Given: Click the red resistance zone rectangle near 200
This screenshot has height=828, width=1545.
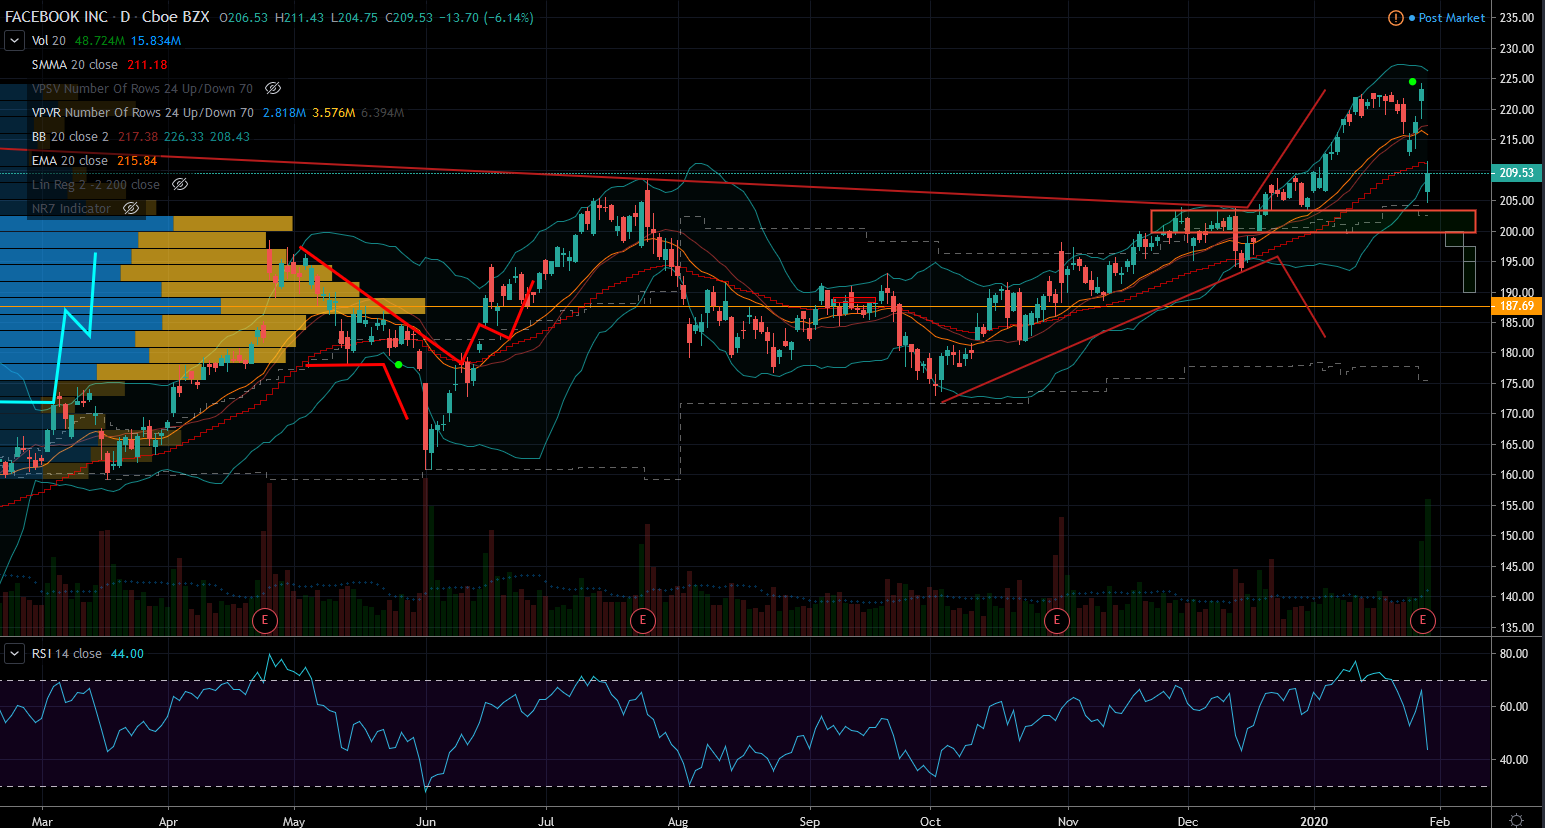Looking at the screenshot, I should pos(1313,221).
